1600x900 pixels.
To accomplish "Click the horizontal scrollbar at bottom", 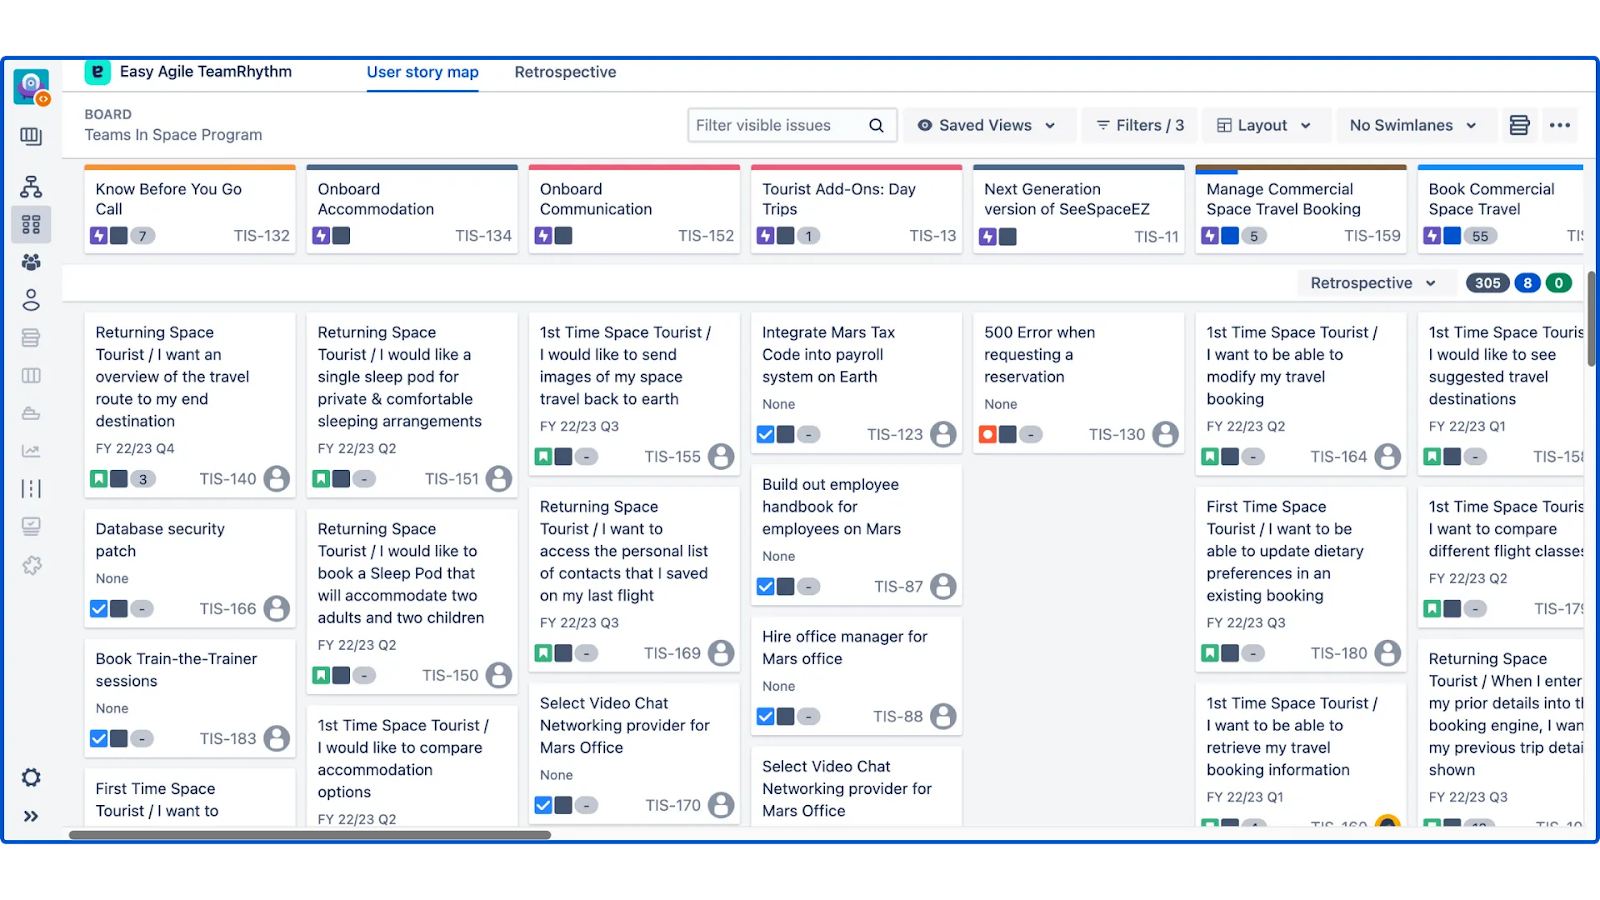I will 310,834.
